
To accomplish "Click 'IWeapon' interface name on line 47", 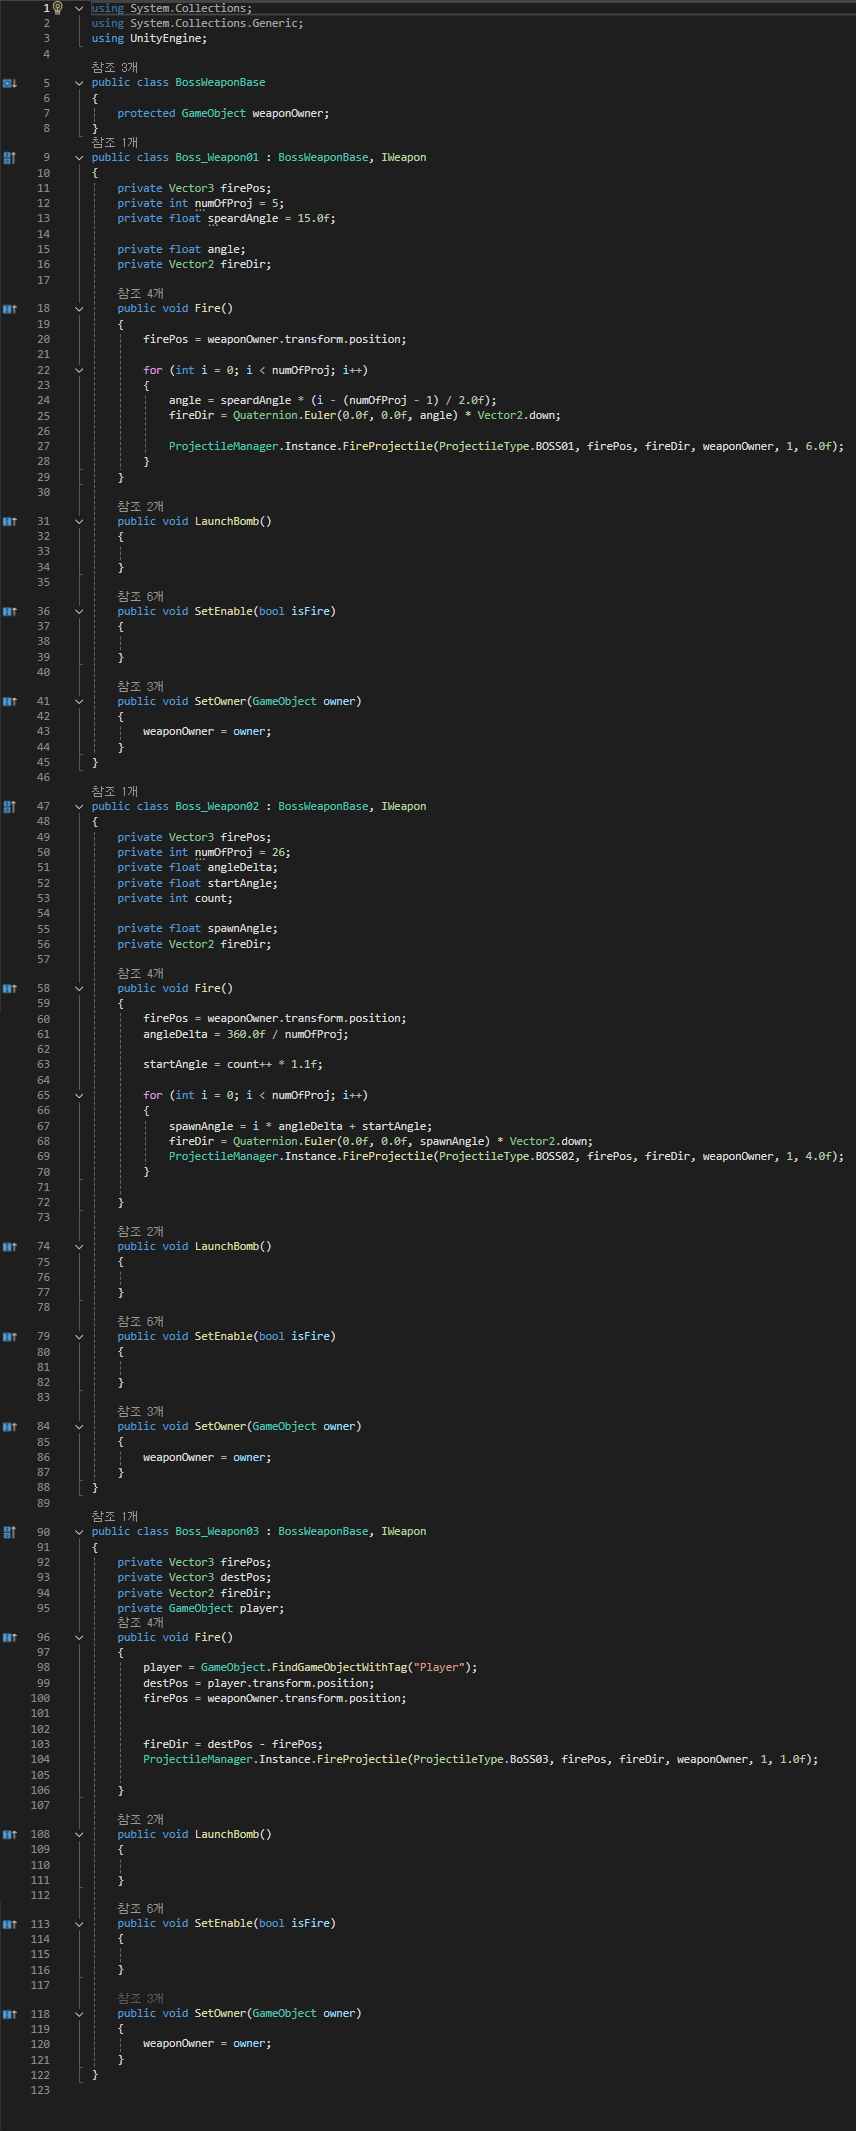I will tap(404, 807).
